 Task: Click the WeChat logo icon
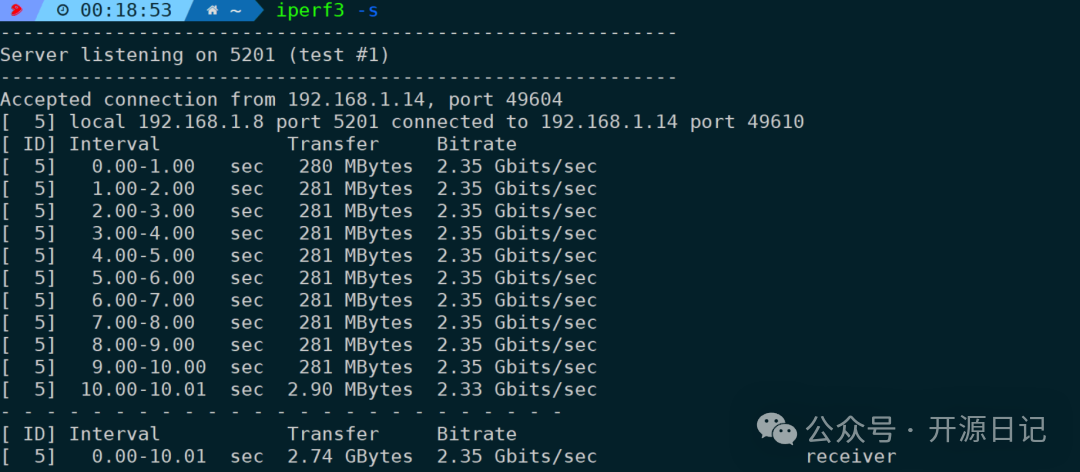coord(777,430)
